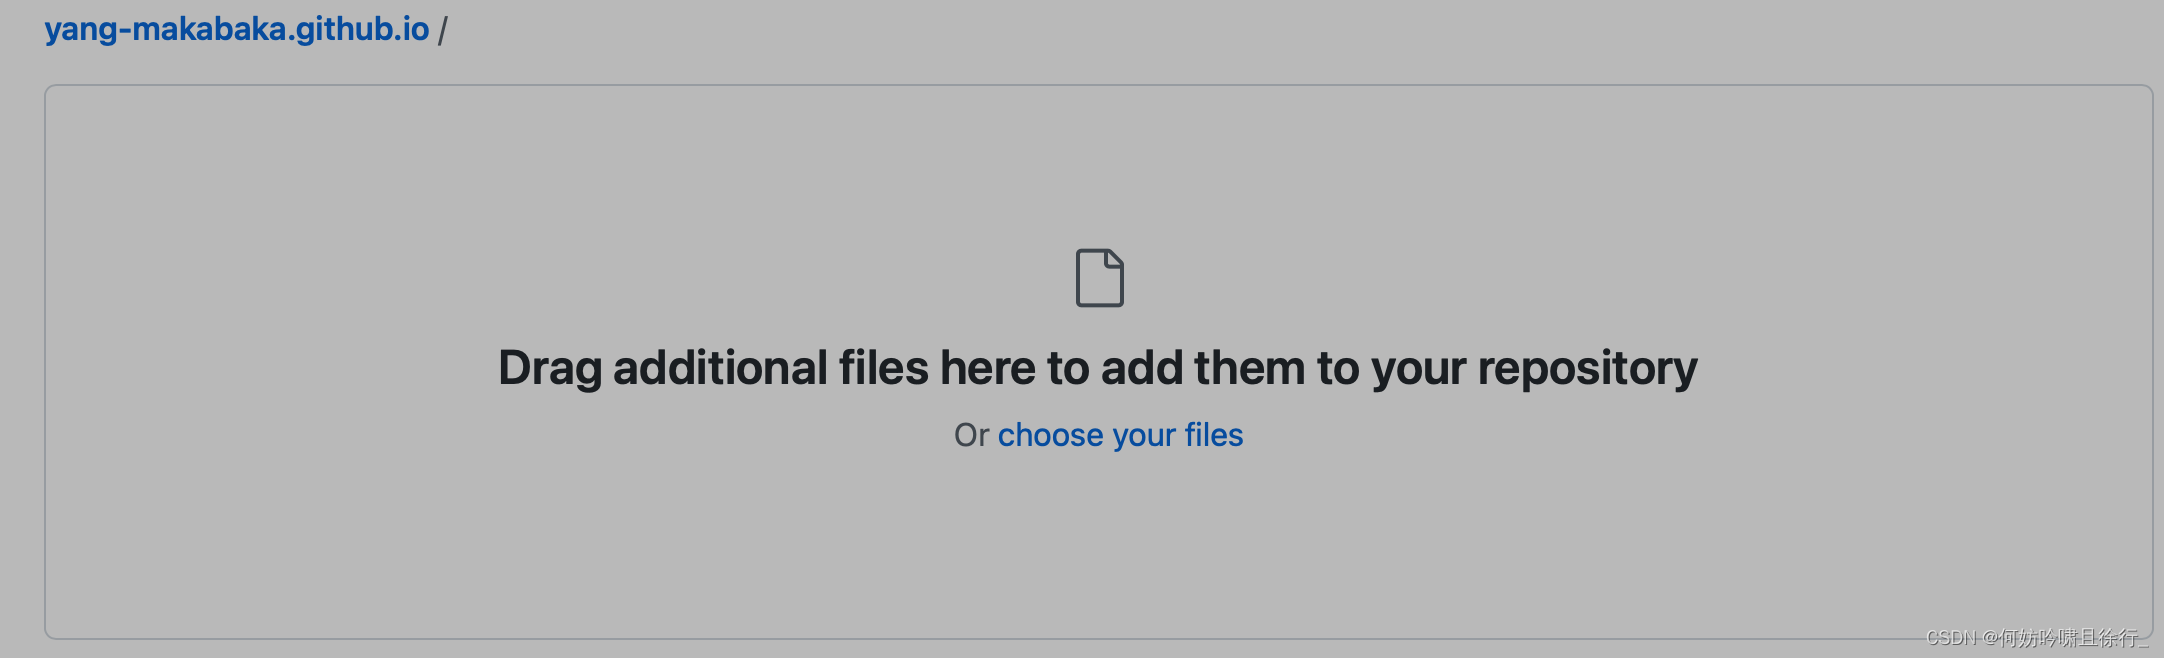The width and height of the screenshot is (2164, 658).
Task: Click the word 'Drag' in the upload heading
Action: tap(550, 367)
